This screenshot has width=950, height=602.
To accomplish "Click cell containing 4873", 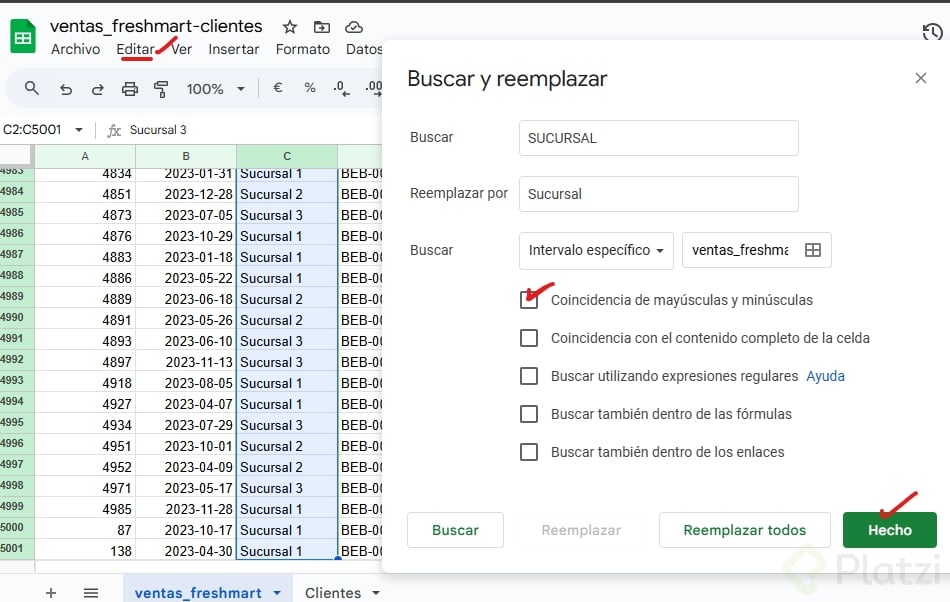I will click(85, 215).
